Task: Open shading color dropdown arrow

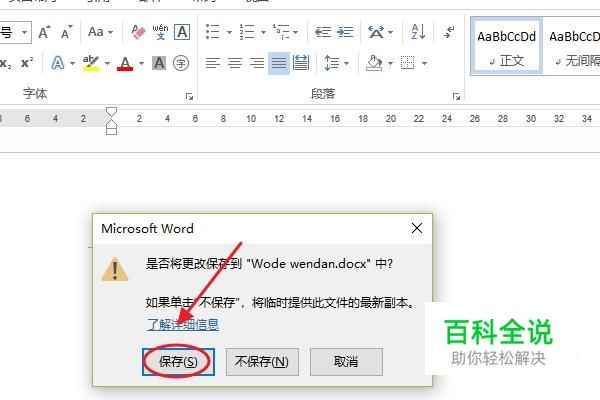Action: [390, 63]
